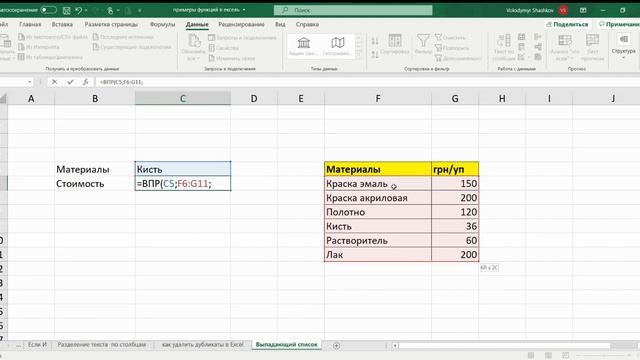Click the Примечания comments button
640x360 pixels.
[618, 24]
